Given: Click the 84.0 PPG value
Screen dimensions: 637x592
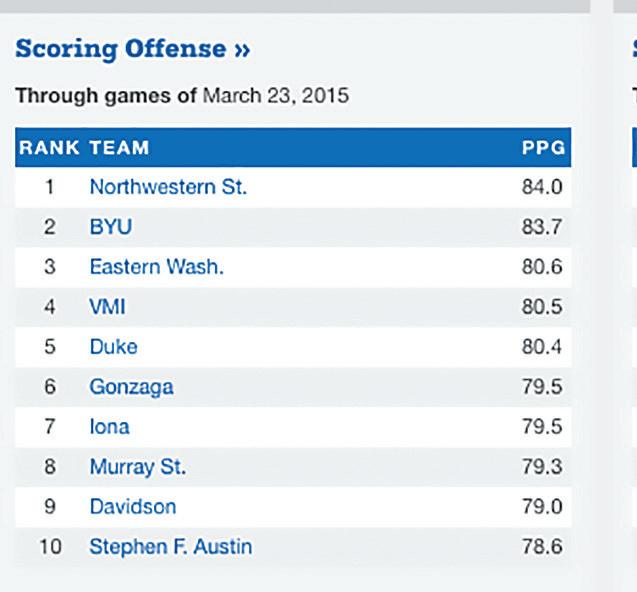Looking at the screenshot, I should [542, 187].
